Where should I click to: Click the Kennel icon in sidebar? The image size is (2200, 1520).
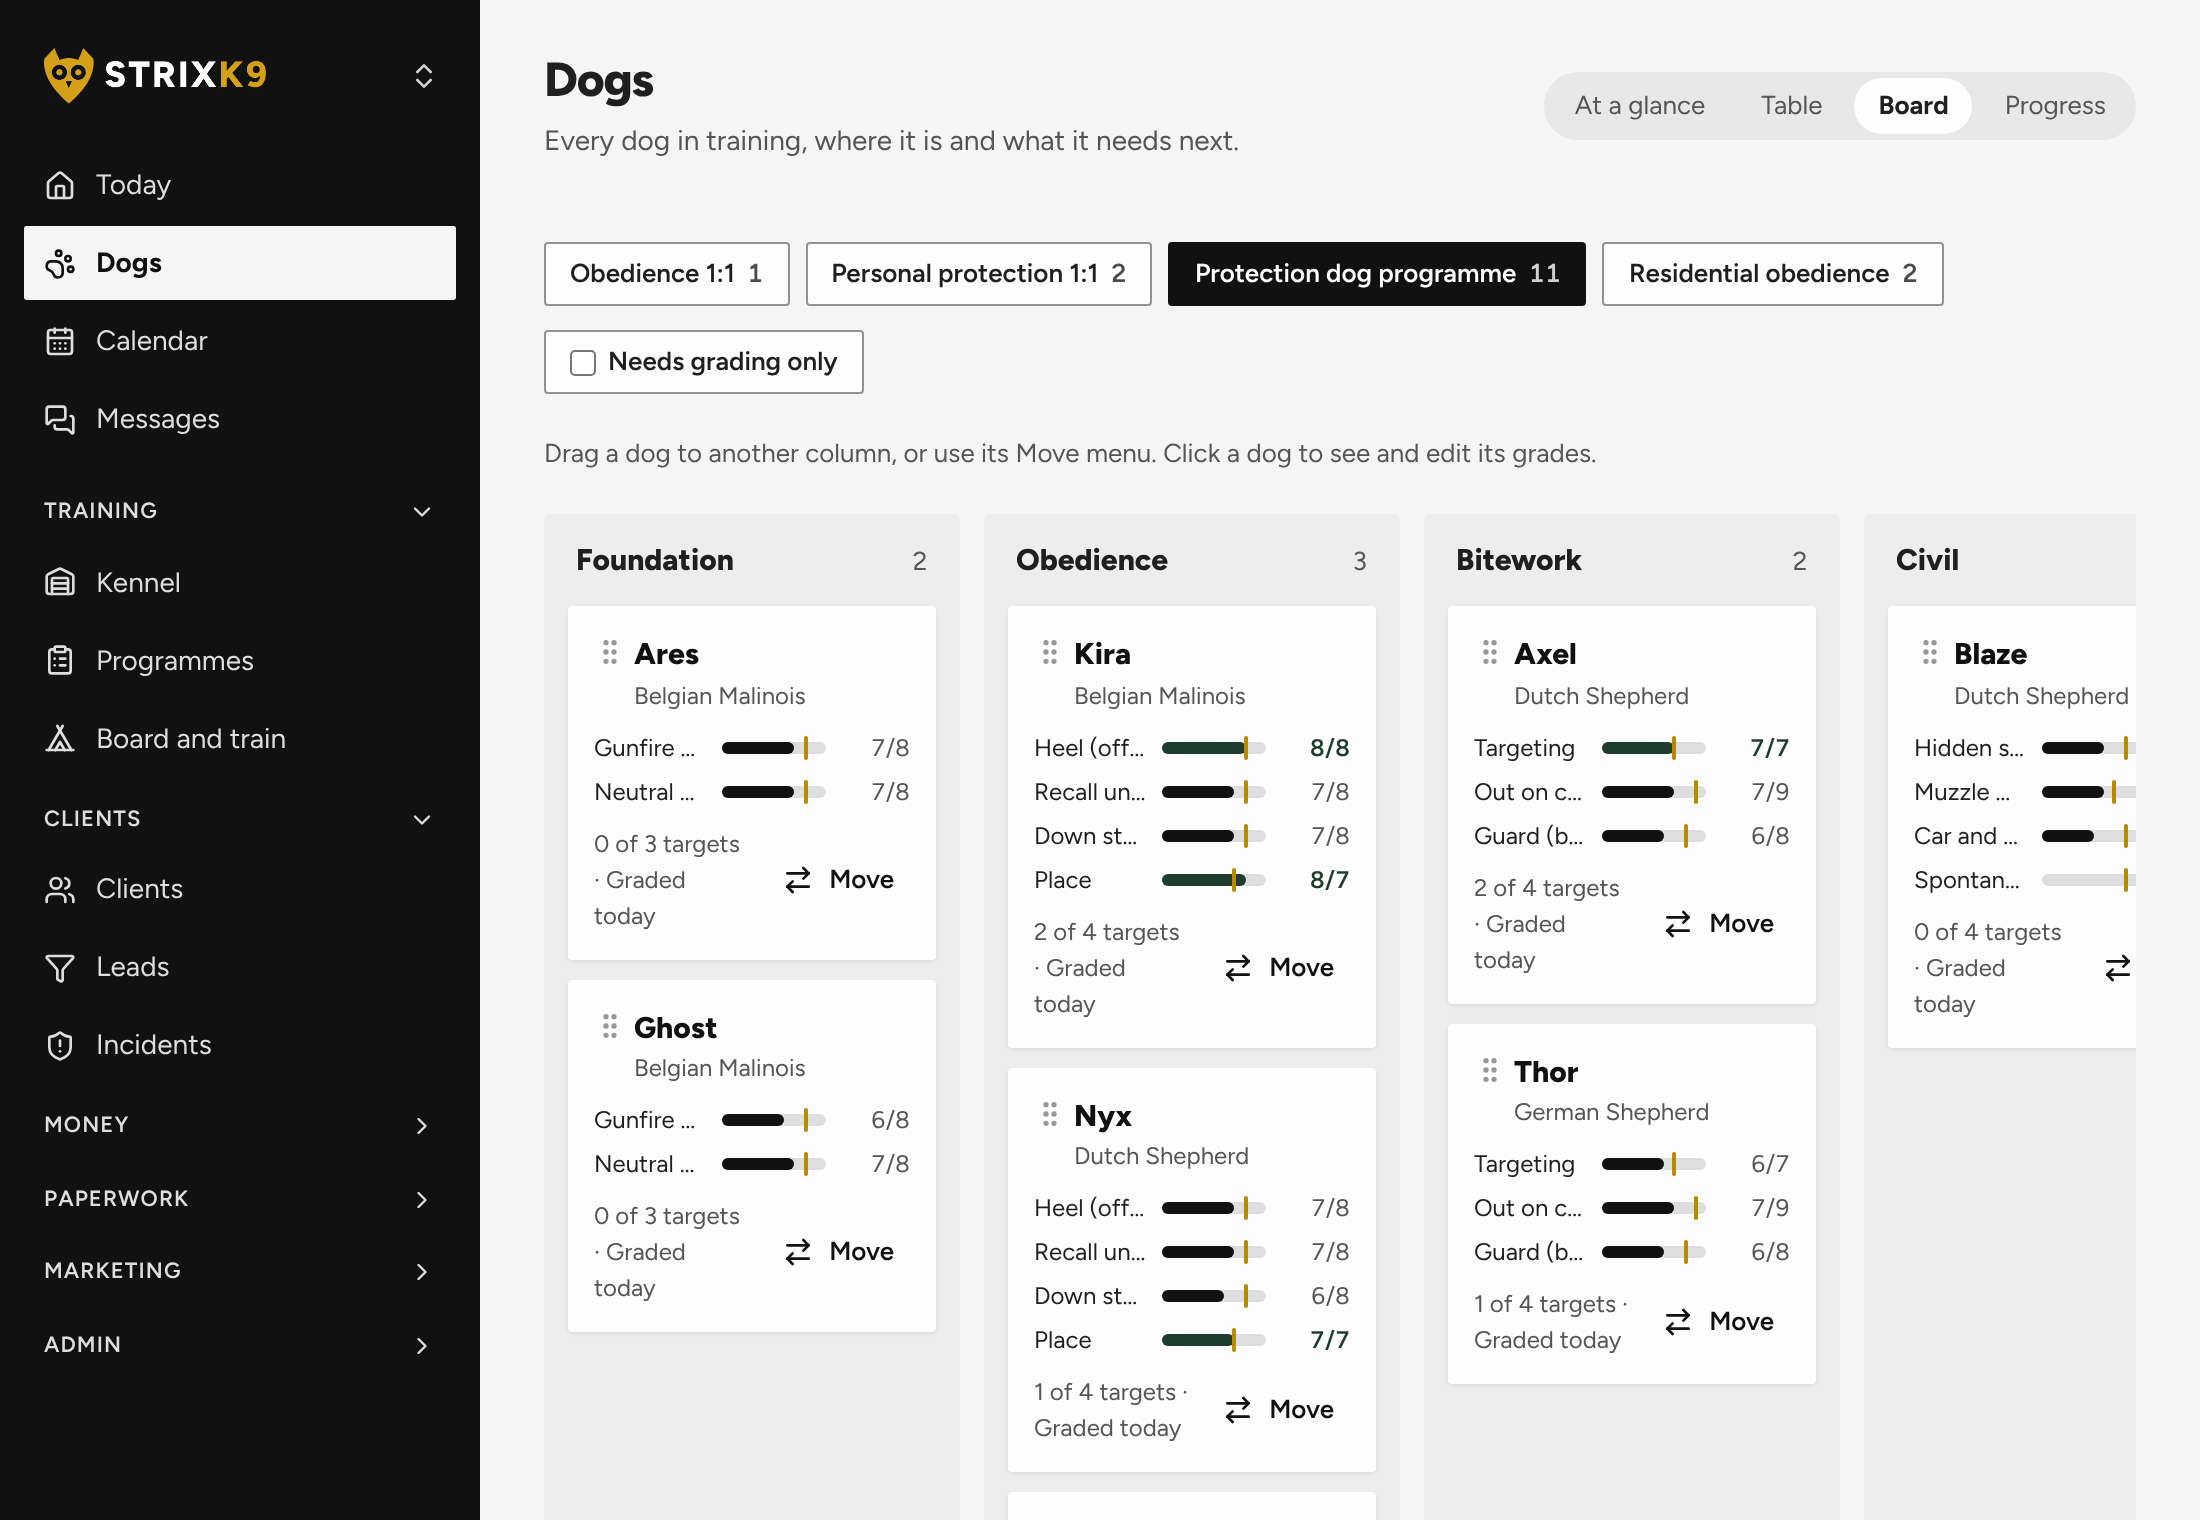pyautogui.click(x=60, y=583)
